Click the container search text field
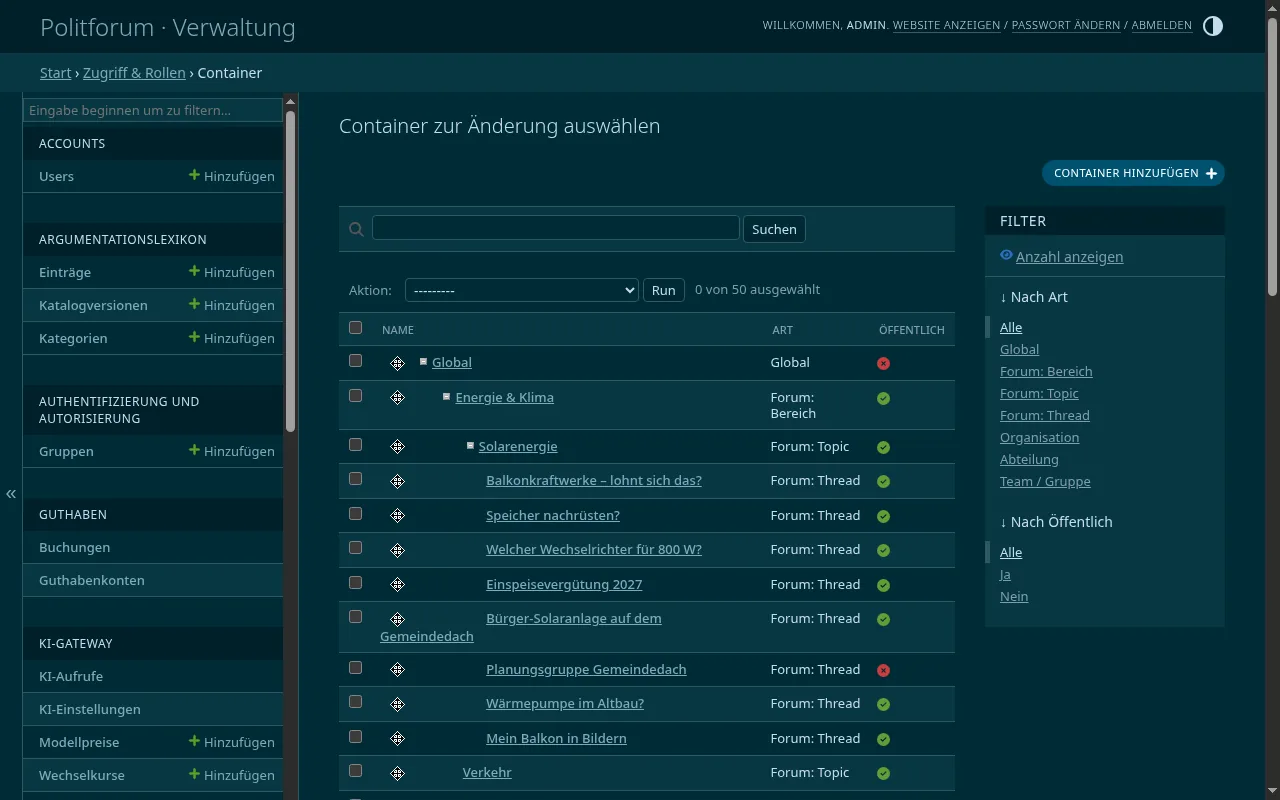This screenshot has height=800, width=1280. (556, 227)
